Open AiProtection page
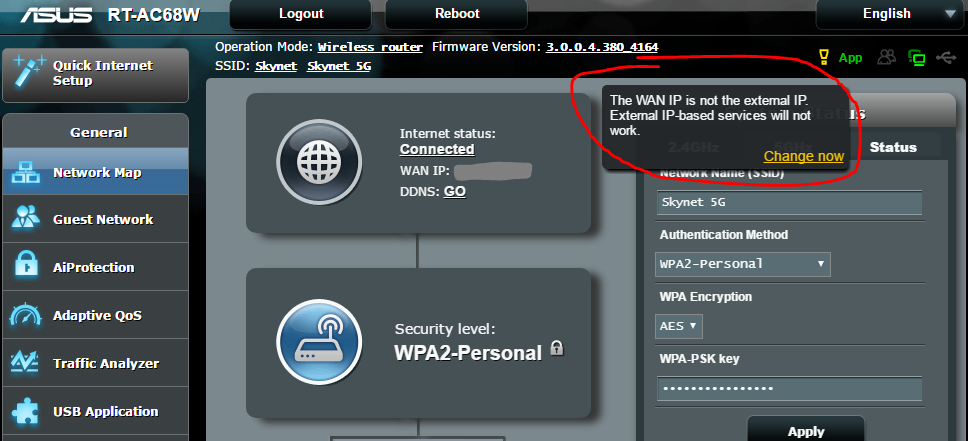This screenshot has height=441, width=968. pyautogui.click(x=96, y=267)
